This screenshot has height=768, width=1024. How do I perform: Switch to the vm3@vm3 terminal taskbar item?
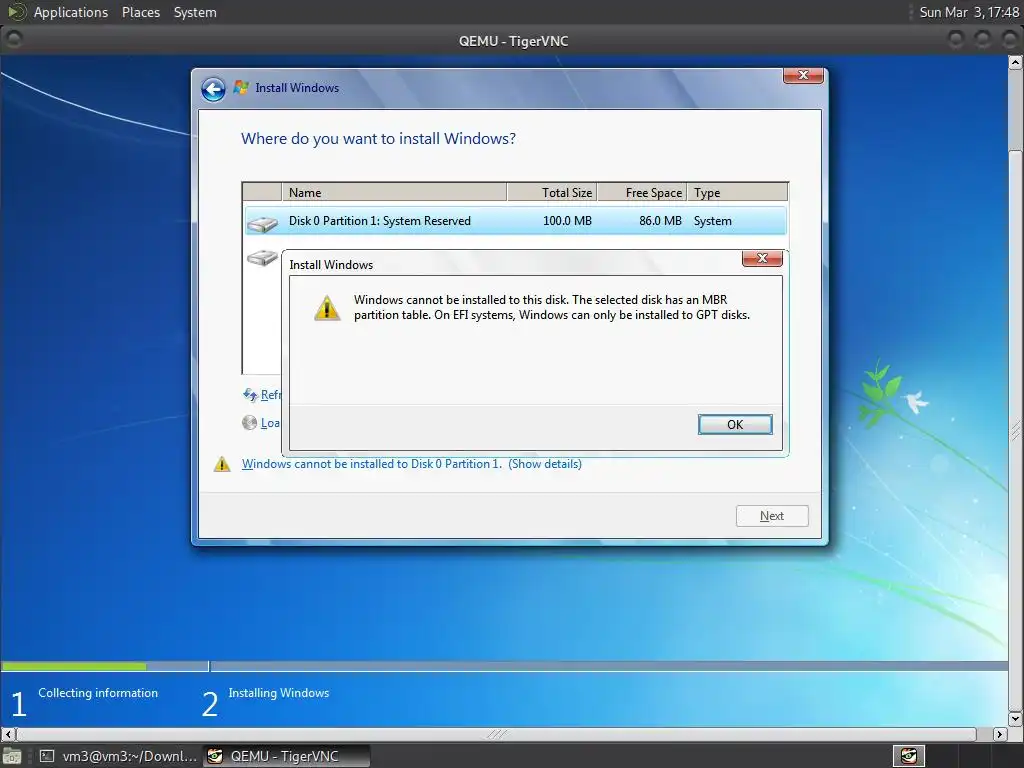[x=118, y=756]
